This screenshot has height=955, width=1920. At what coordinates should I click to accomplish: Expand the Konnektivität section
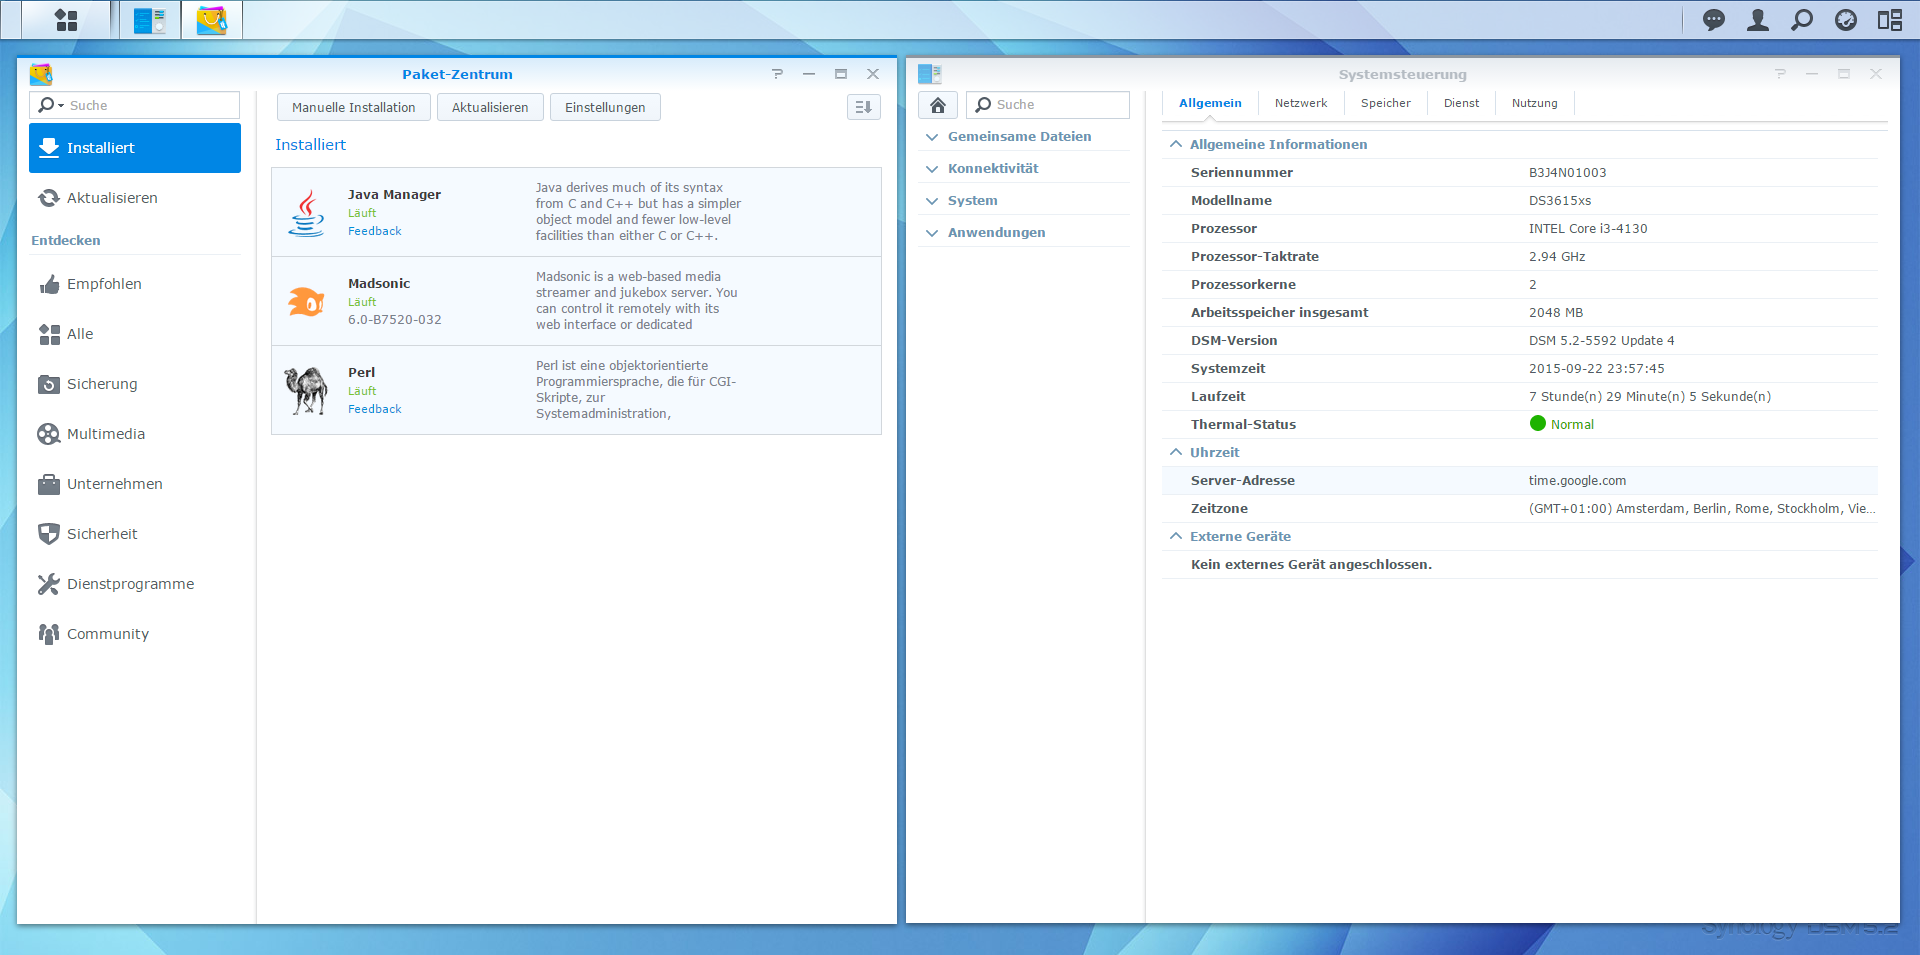993,169
